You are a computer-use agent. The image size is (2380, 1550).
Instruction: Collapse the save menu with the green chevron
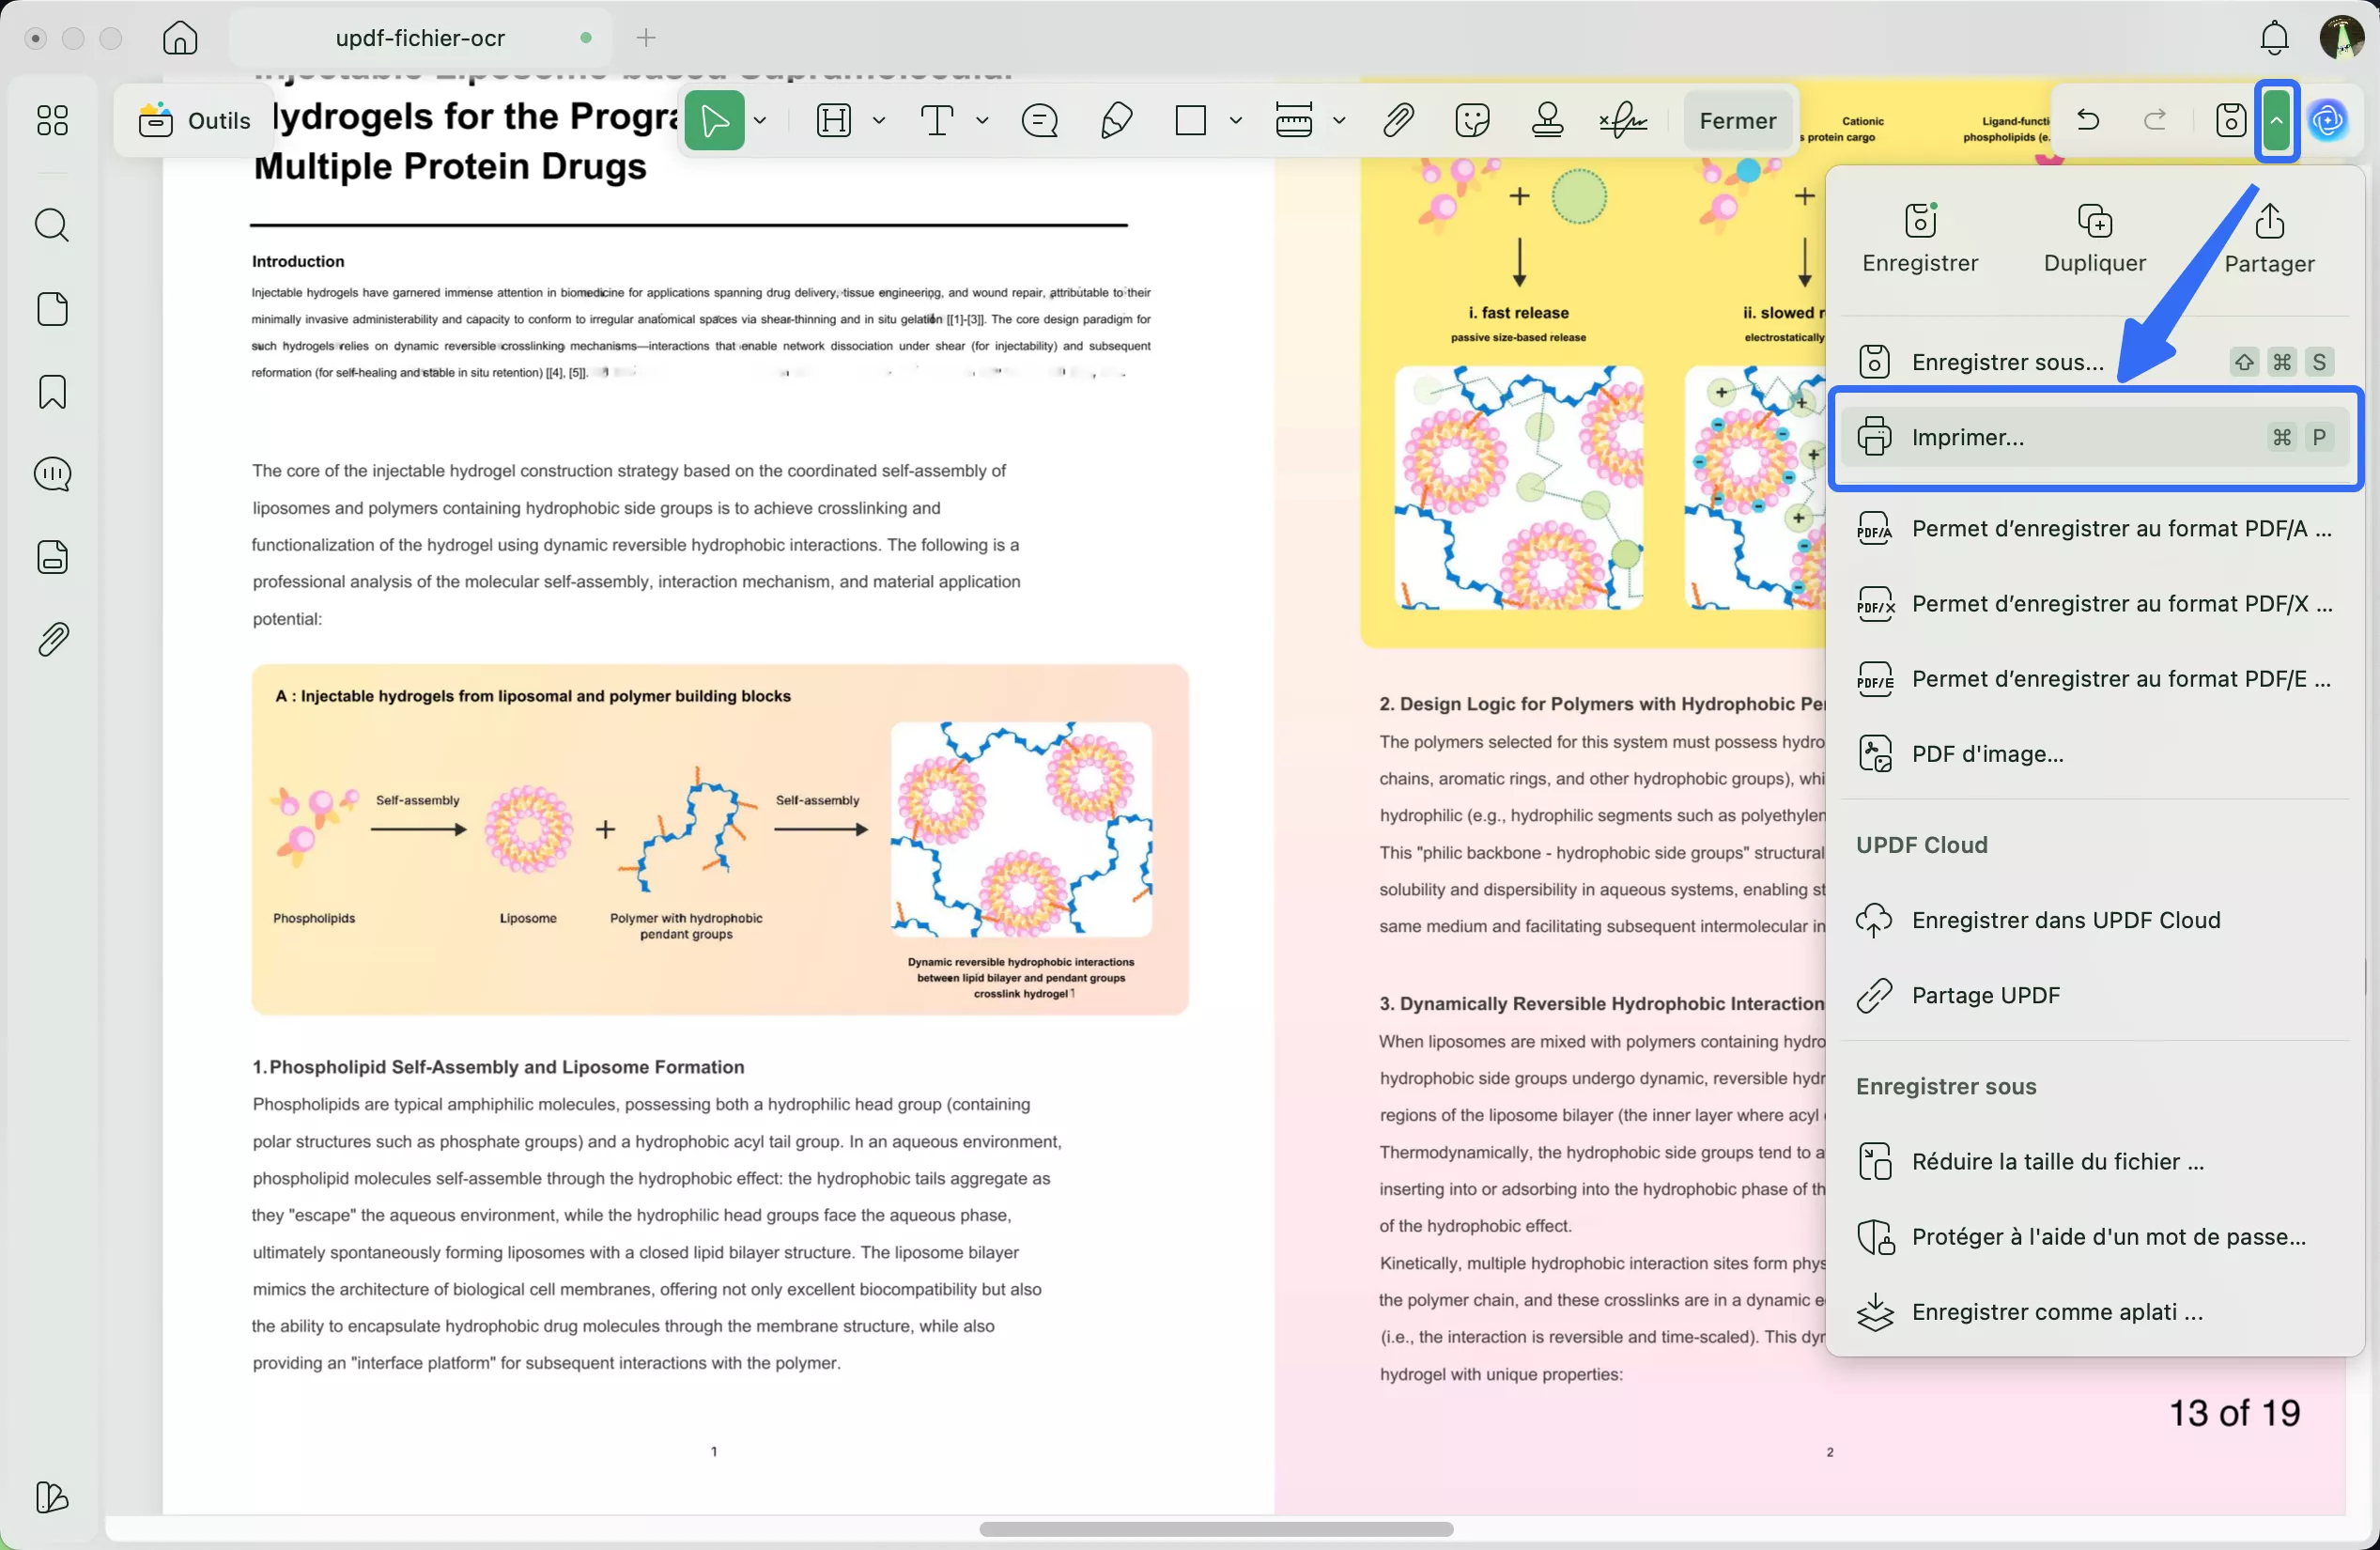[2277, 120]
